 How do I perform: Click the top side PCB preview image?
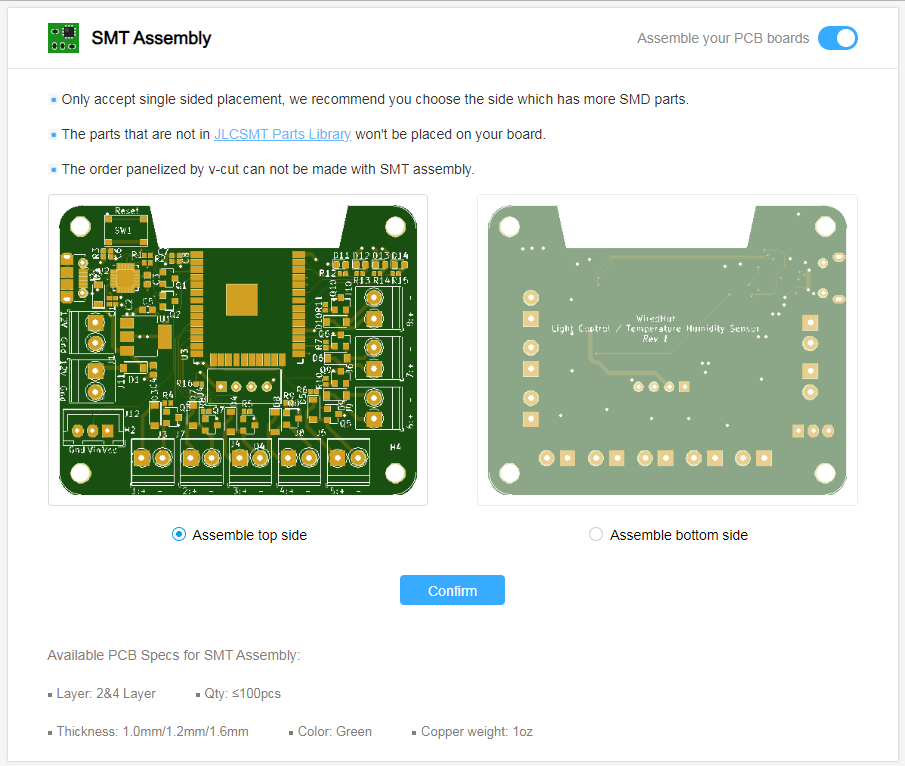pos(238,350)
